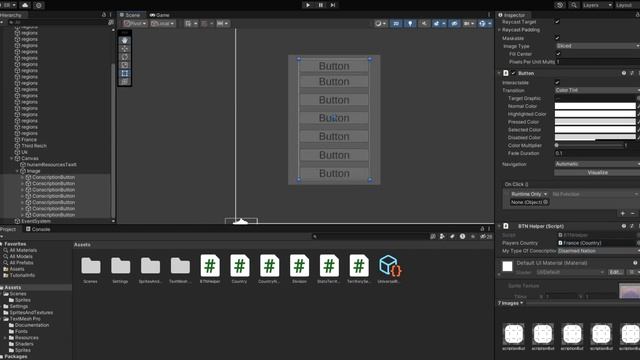Select the Hand view tool
This screenshot has height=360, width=640.
click(125, 40)
